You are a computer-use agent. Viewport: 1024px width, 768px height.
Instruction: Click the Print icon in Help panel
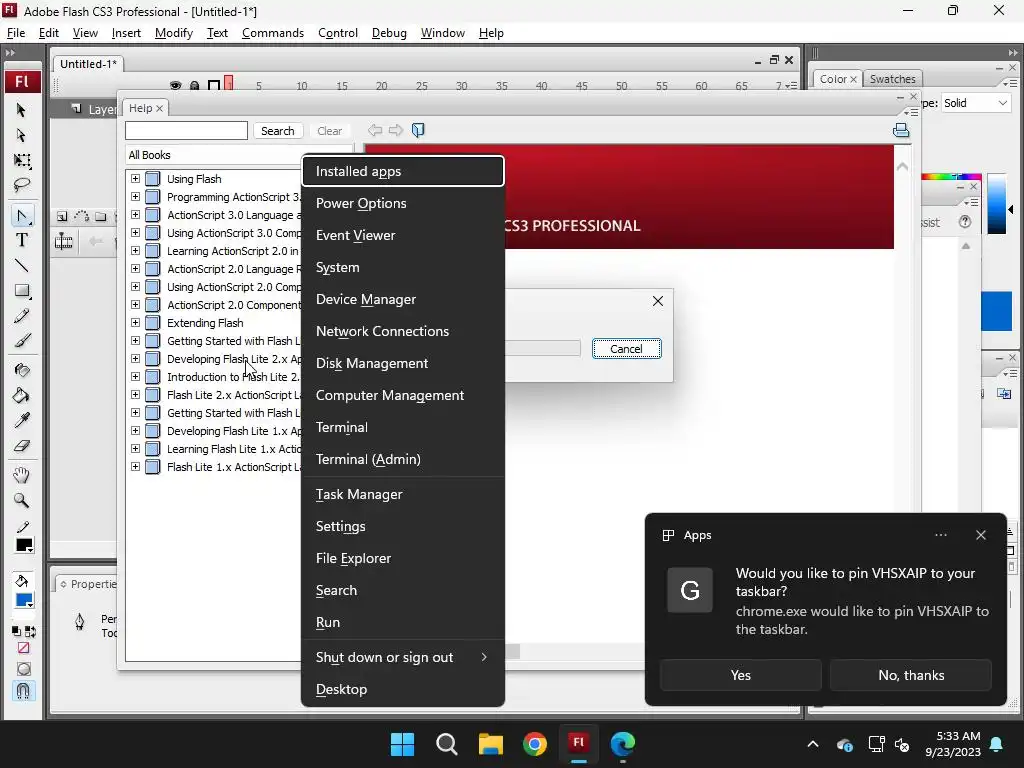point(901,130)
